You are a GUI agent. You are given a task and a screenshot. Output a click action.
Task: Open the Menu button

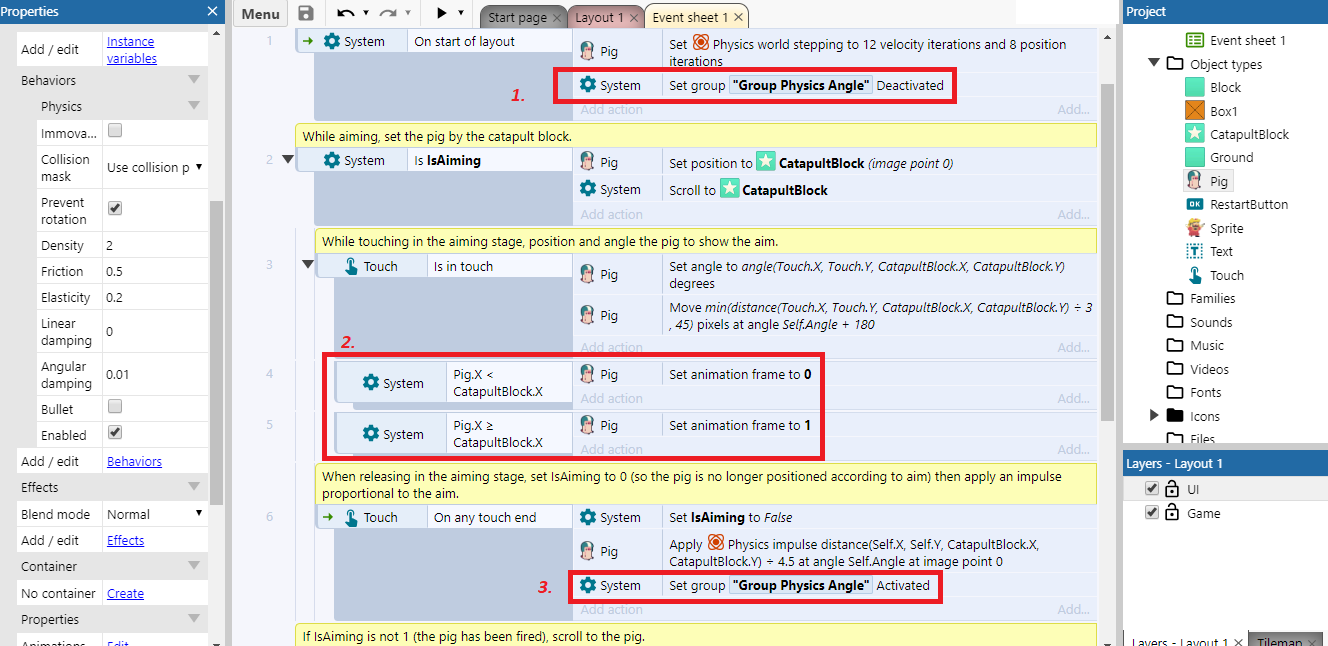(260, 14)
